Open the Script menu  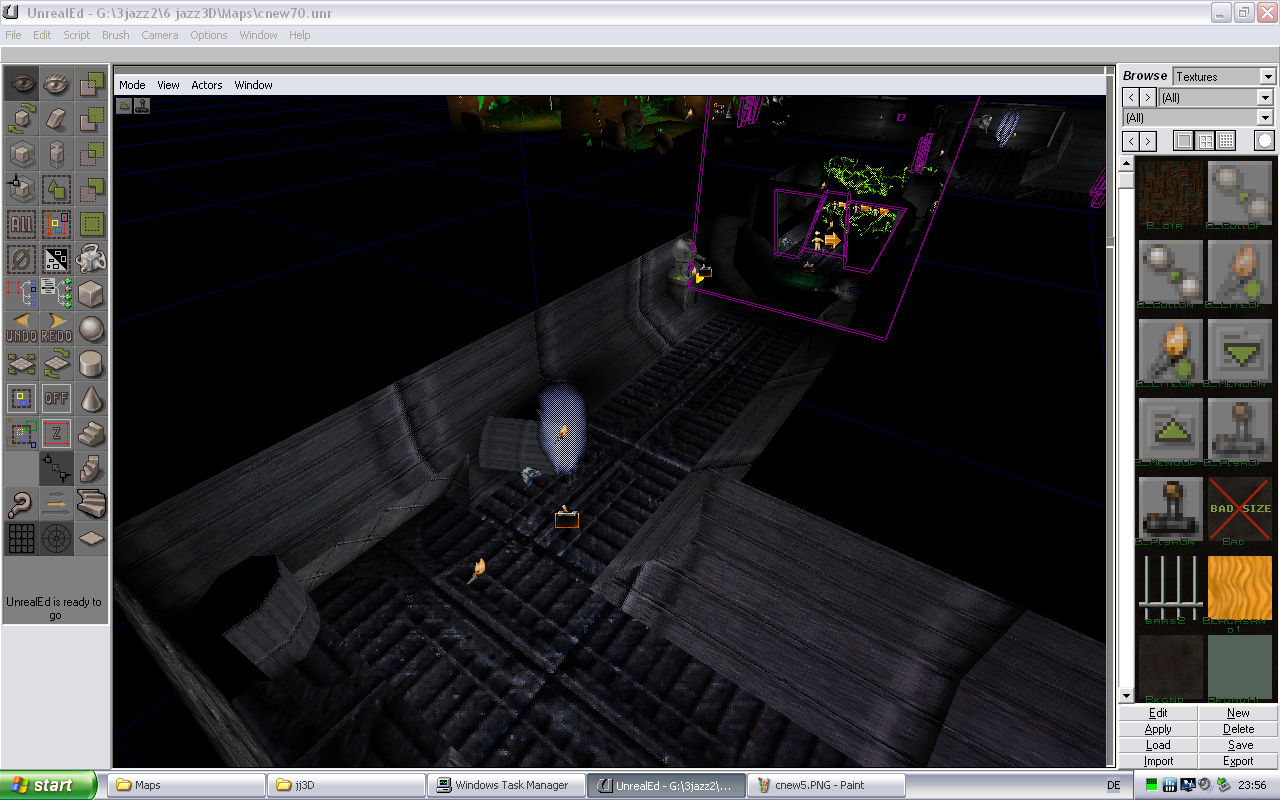coord(77,35)
